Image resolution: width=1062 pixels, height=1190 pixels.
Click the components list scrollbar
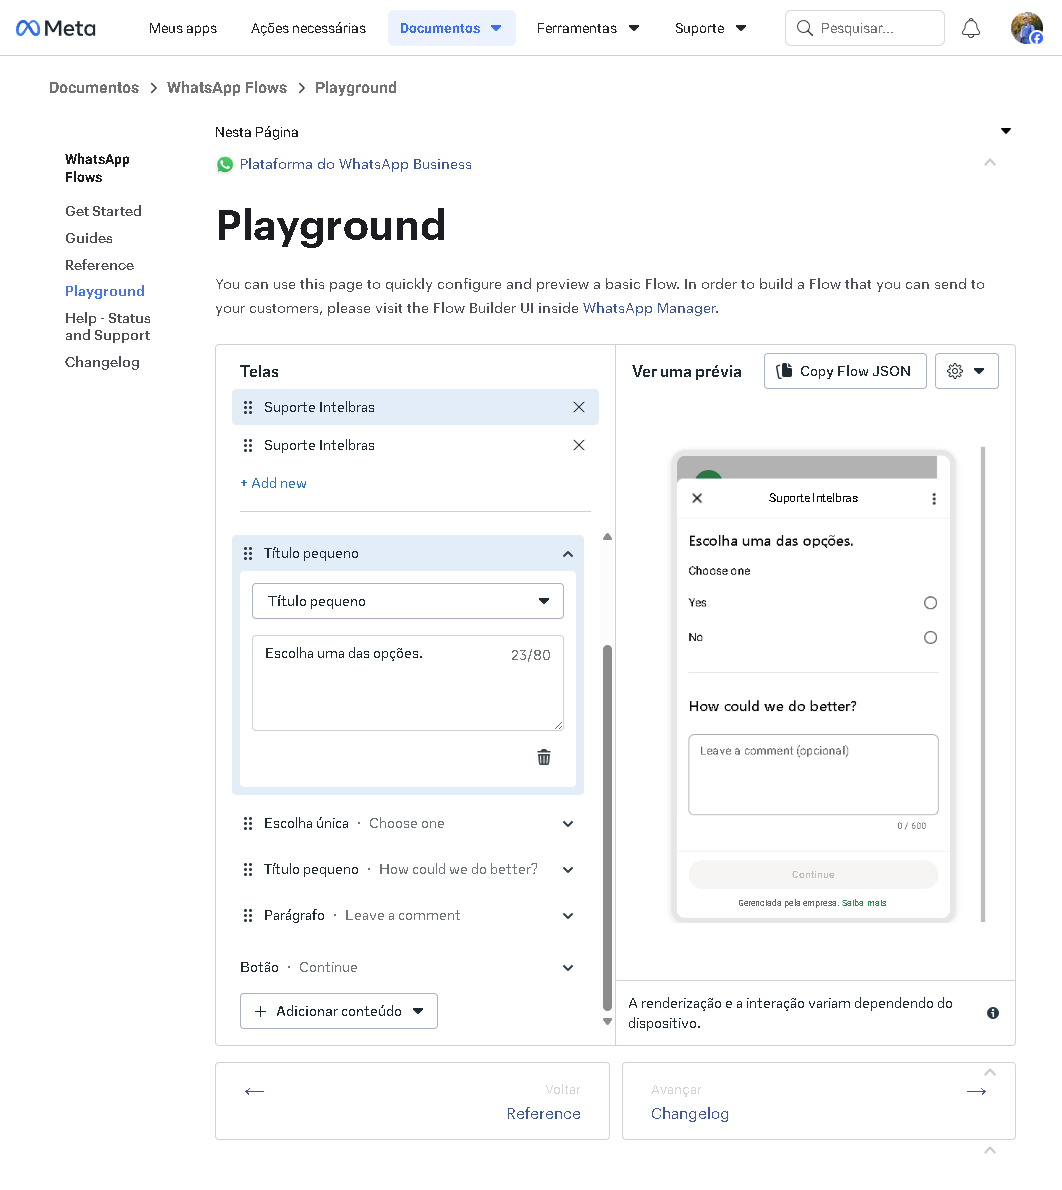[607, 829]
